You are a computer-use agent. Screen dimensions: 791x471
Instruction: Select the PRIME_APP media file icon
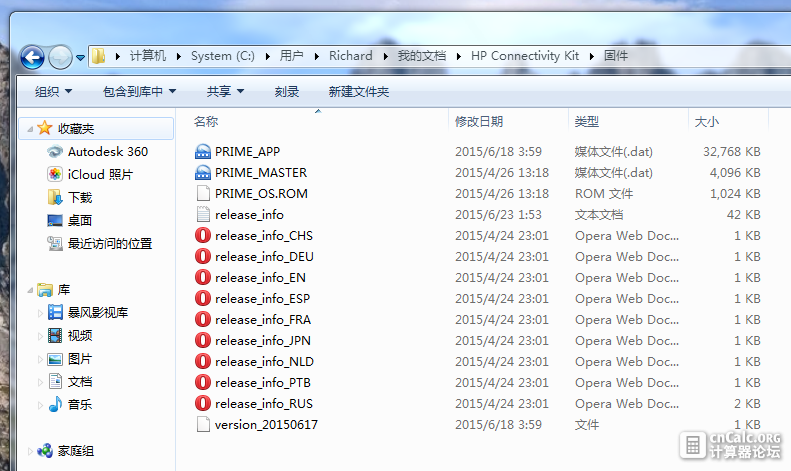pos(203,151)
